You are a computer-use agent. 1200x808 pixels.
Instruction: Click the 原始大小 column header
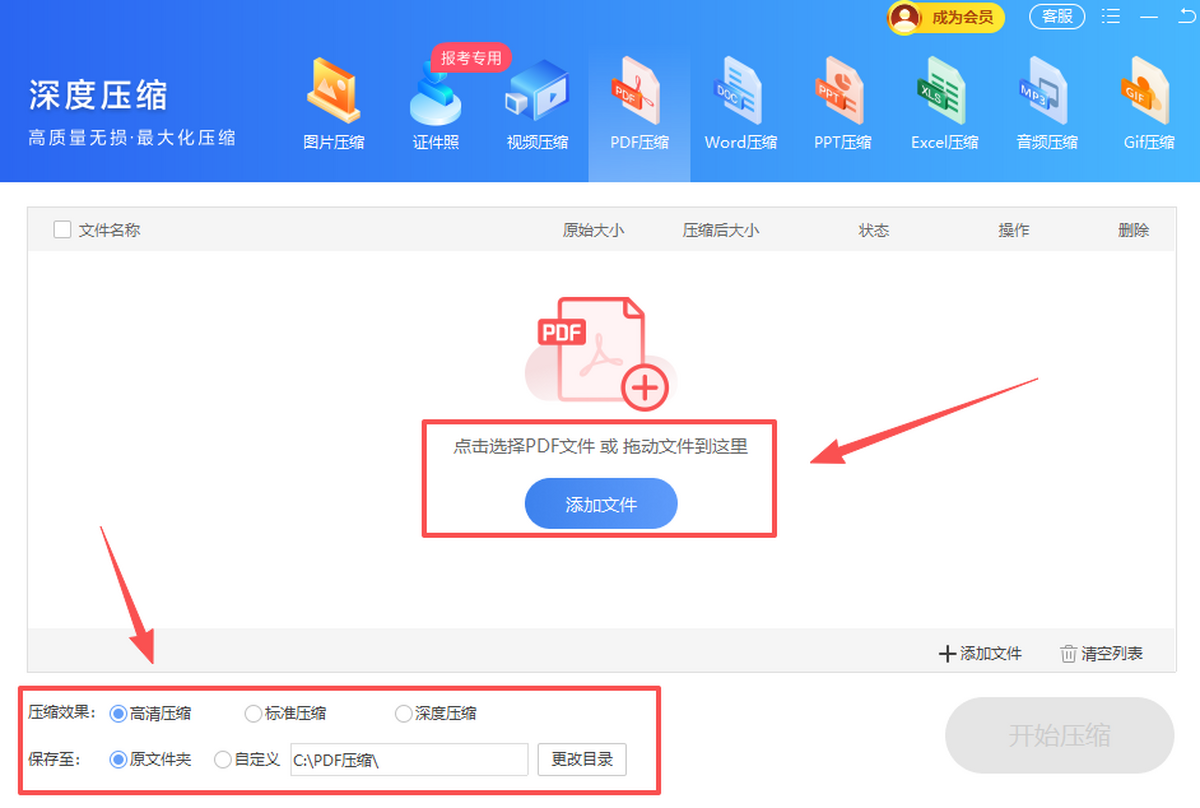[593, 230]
